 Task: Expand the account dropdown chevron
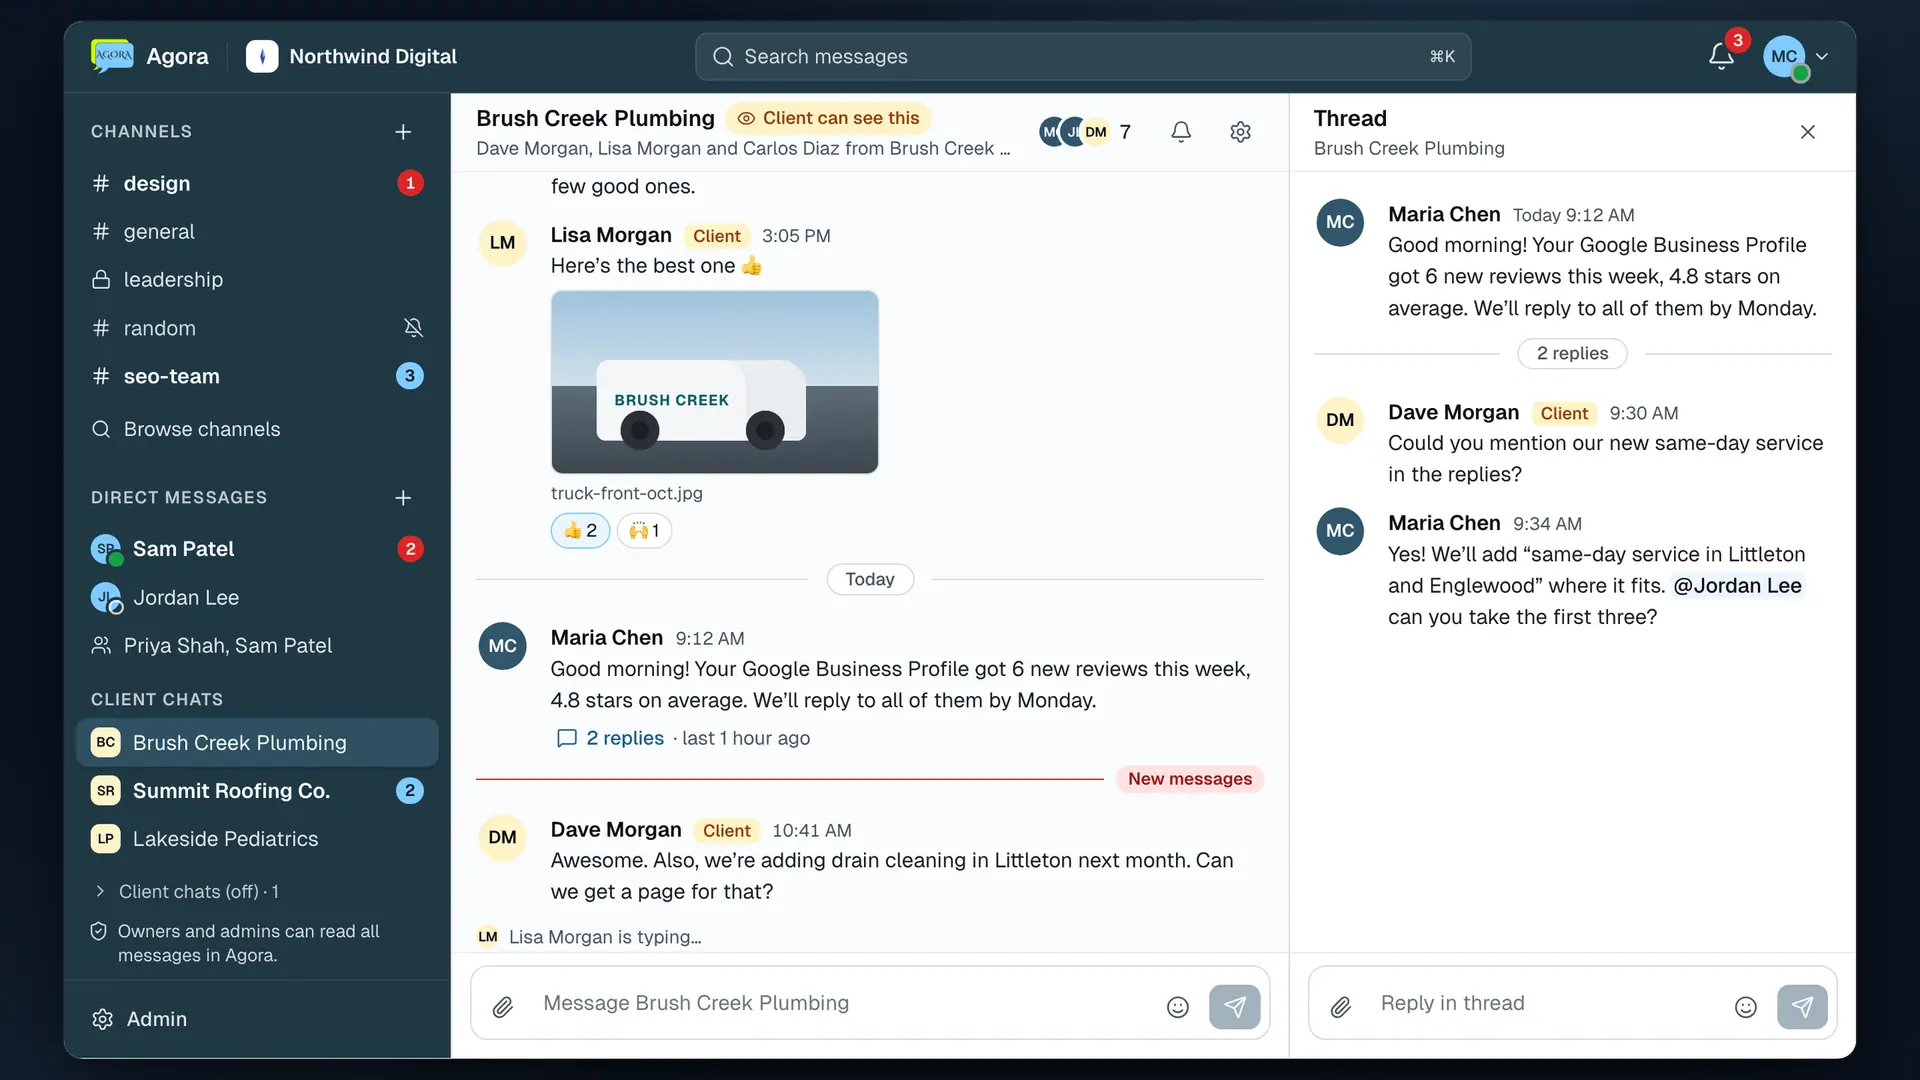pos(1822,57)
